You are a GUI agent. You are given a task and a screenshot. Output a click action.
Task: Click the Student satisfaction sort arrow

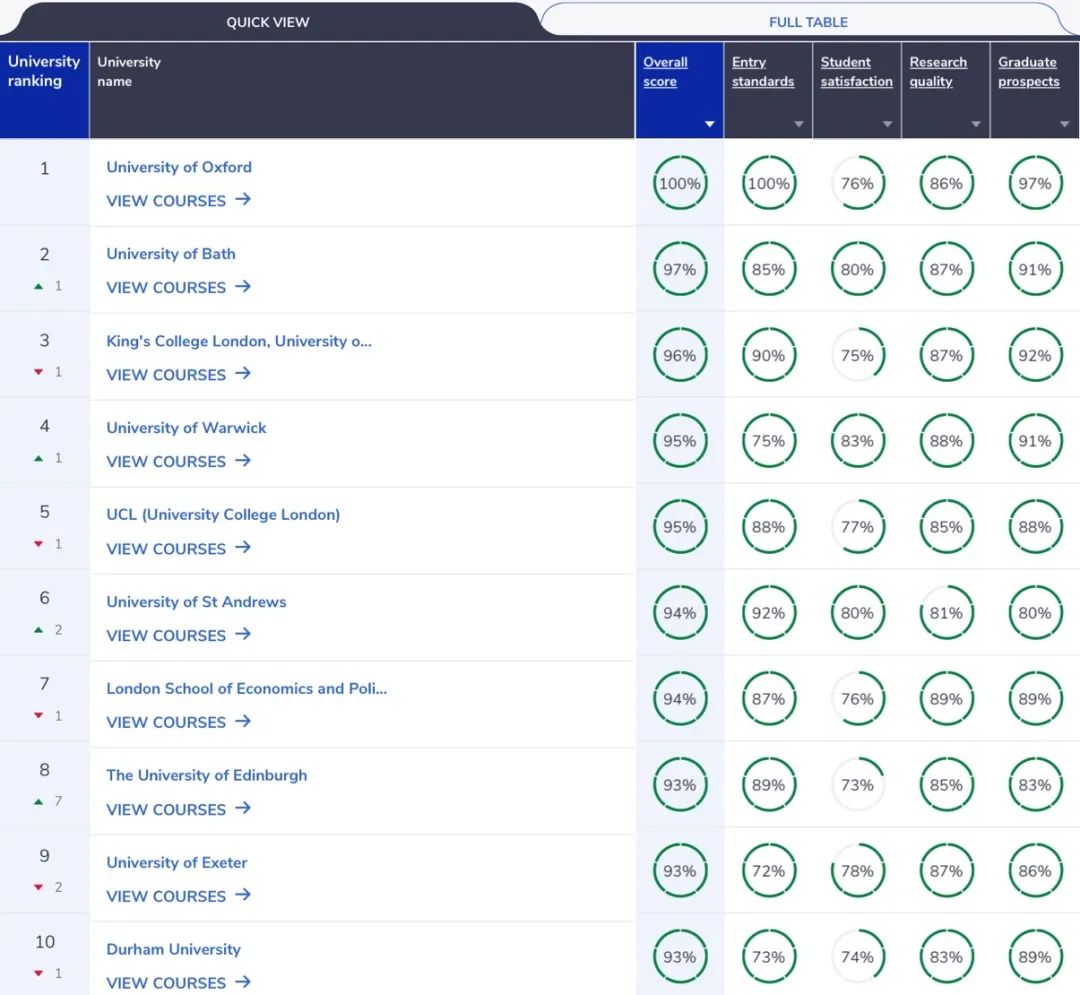click(887, 125)
